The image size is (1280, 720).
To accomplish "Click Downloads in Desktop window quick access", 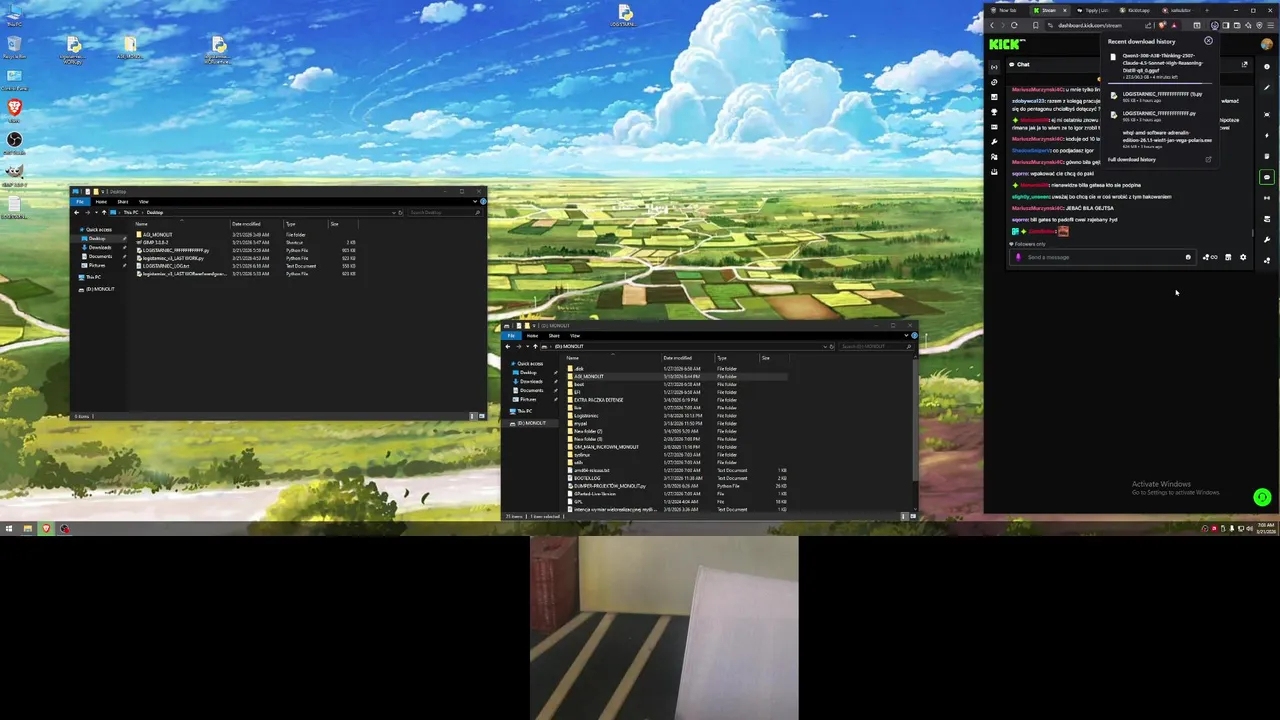I will pos(100,247).
